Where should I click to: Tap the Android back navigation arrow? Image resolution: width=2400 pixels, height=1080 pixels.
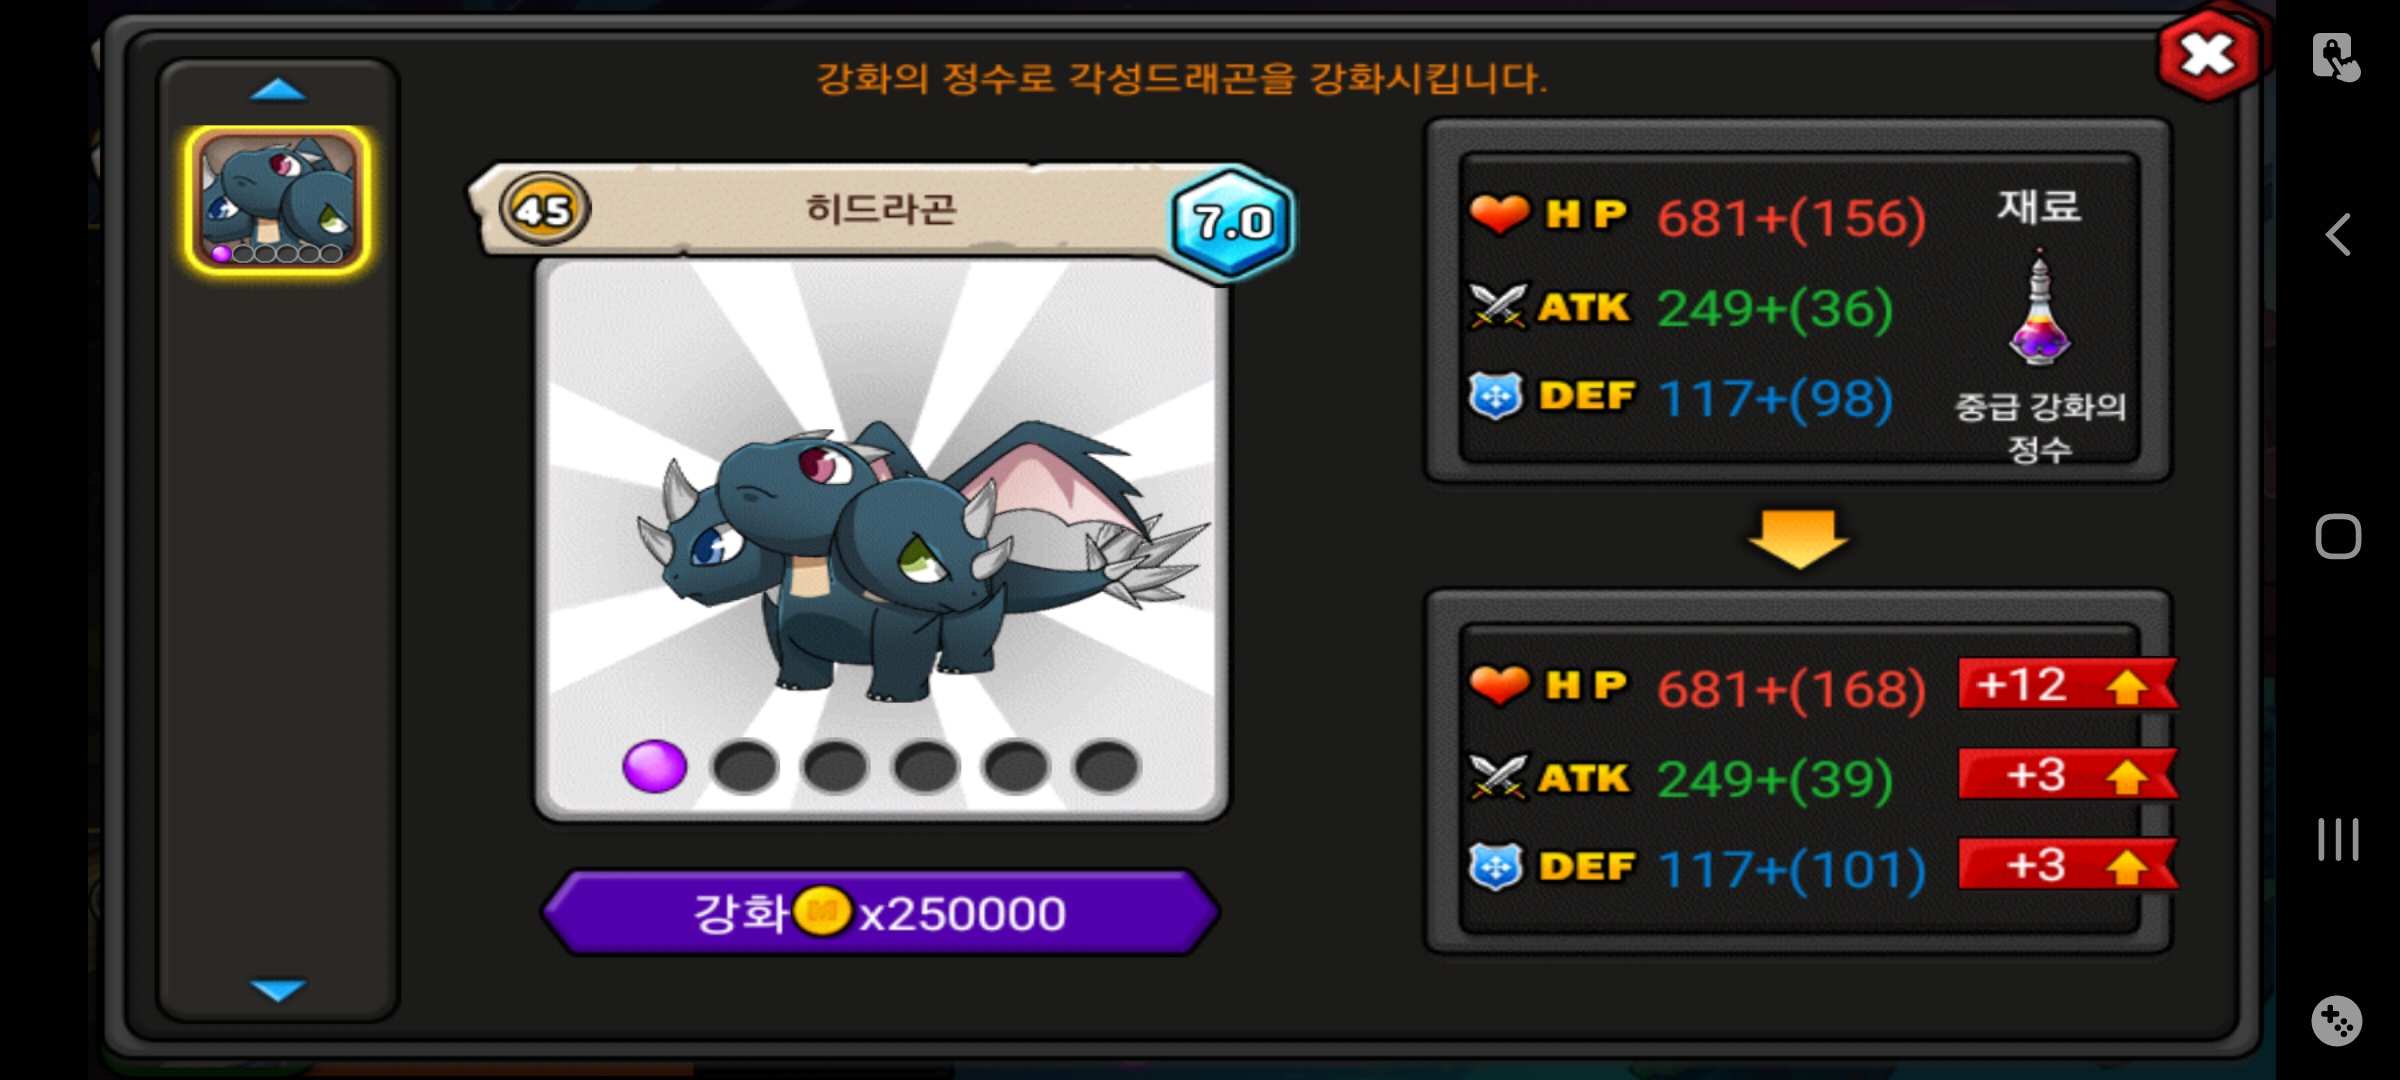coord(2338,235)
